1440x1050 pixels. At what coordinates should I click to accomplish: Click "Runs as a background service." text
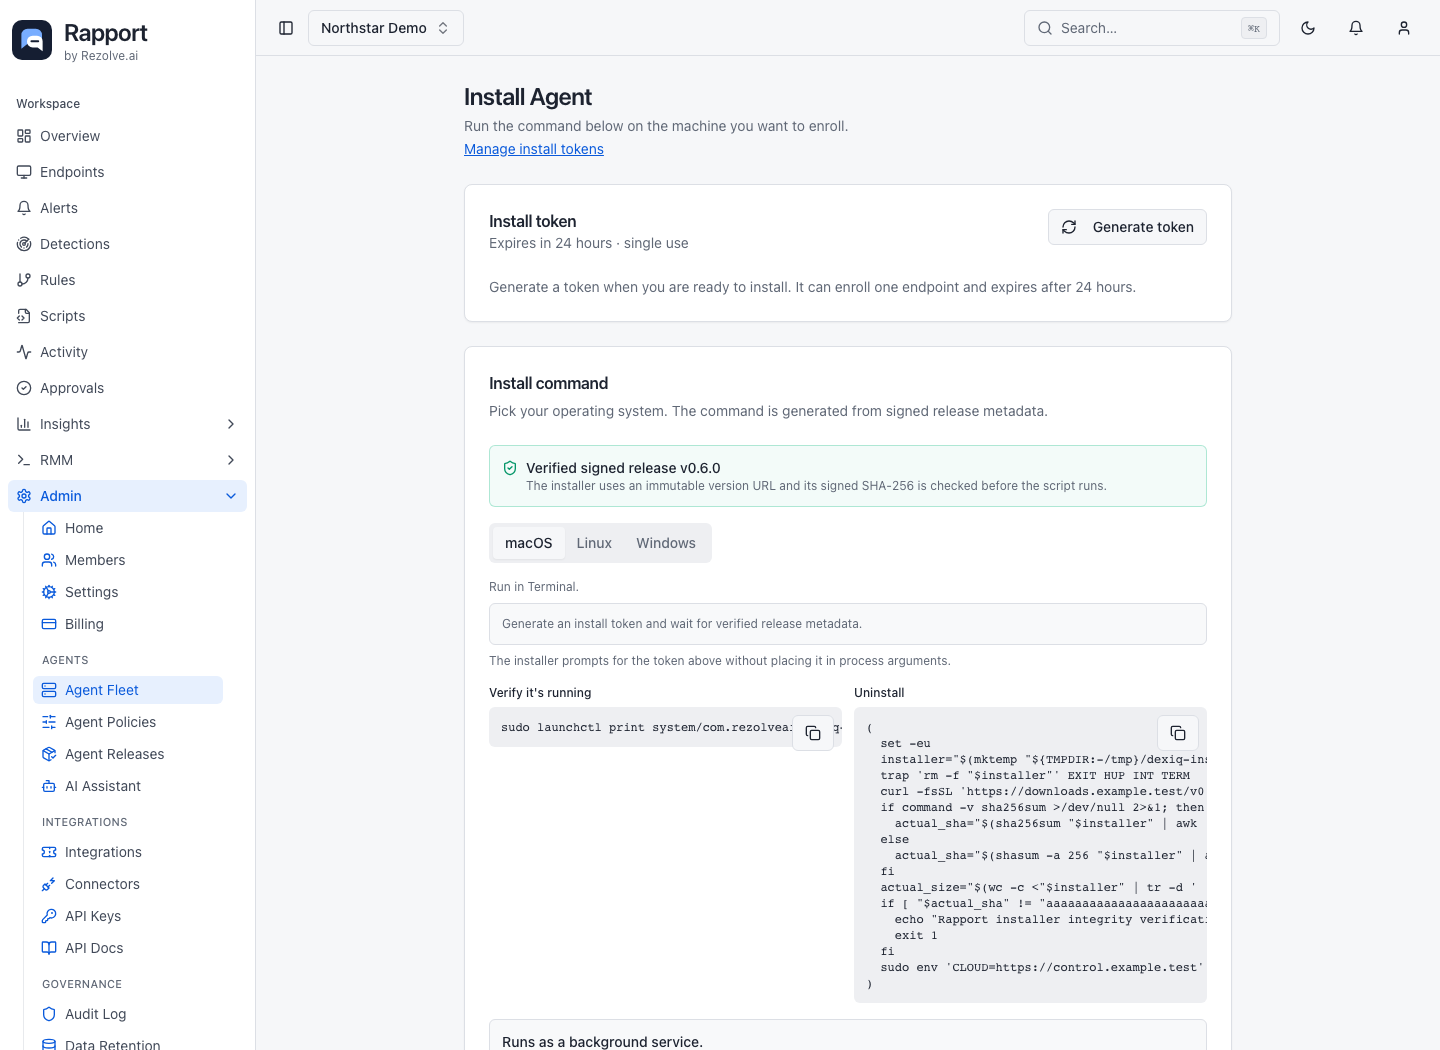click(x=602, y=1041)
